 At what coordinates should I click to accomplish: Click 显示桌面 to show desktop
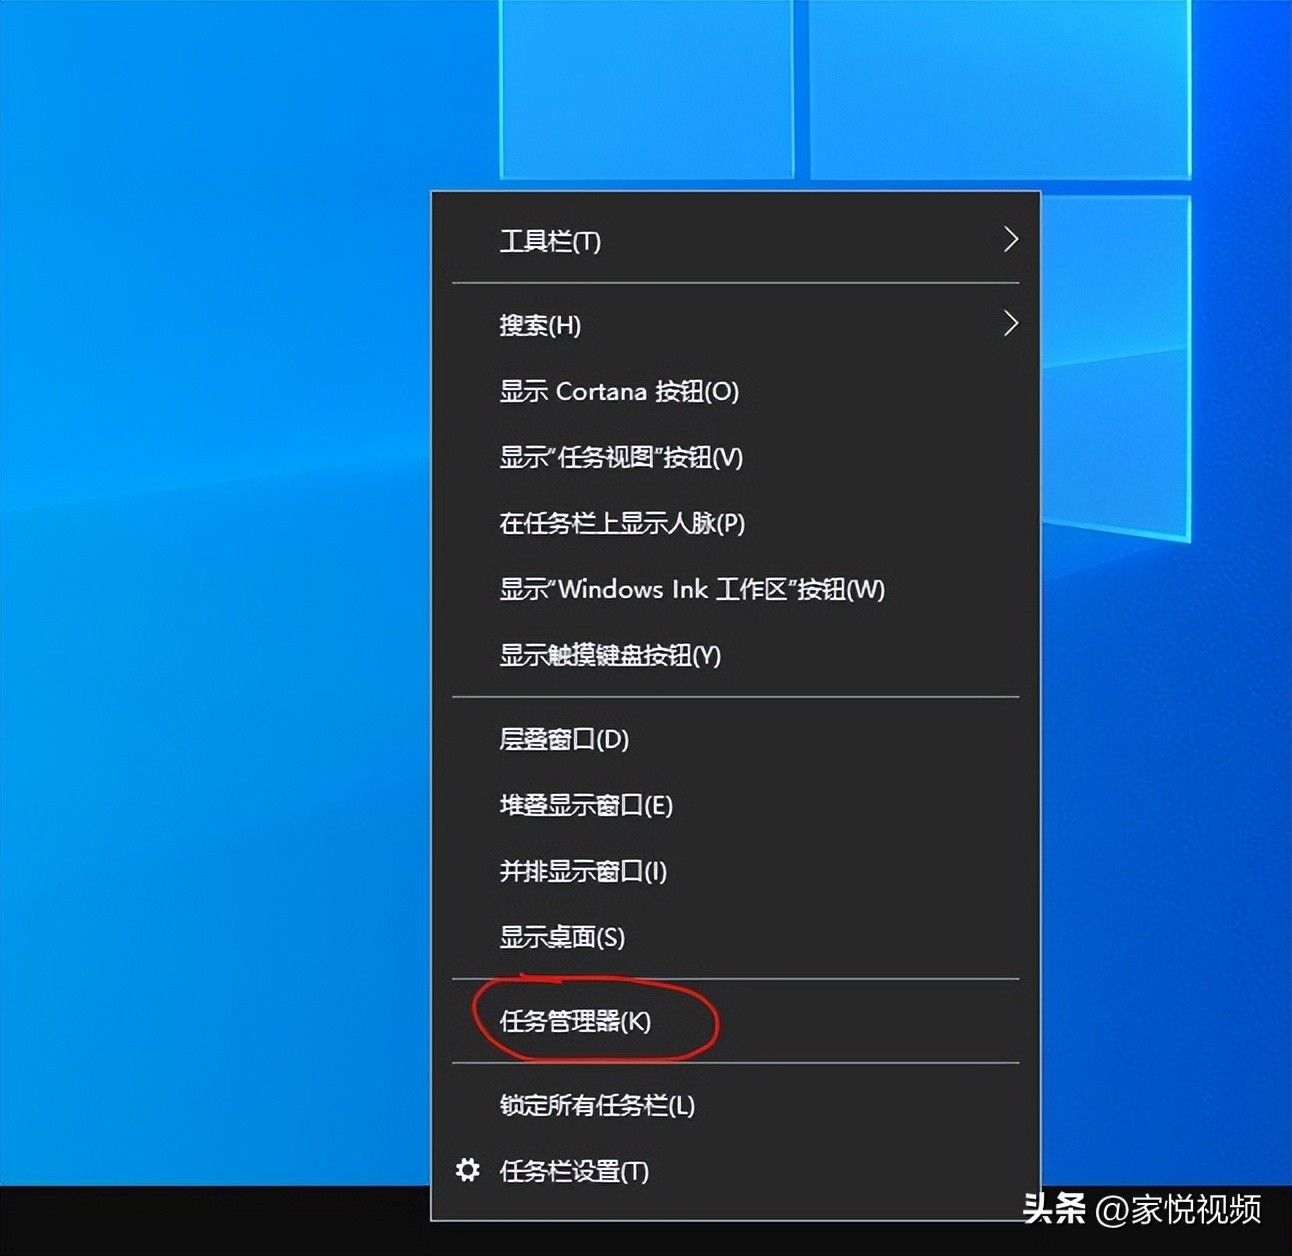(560, 938)
